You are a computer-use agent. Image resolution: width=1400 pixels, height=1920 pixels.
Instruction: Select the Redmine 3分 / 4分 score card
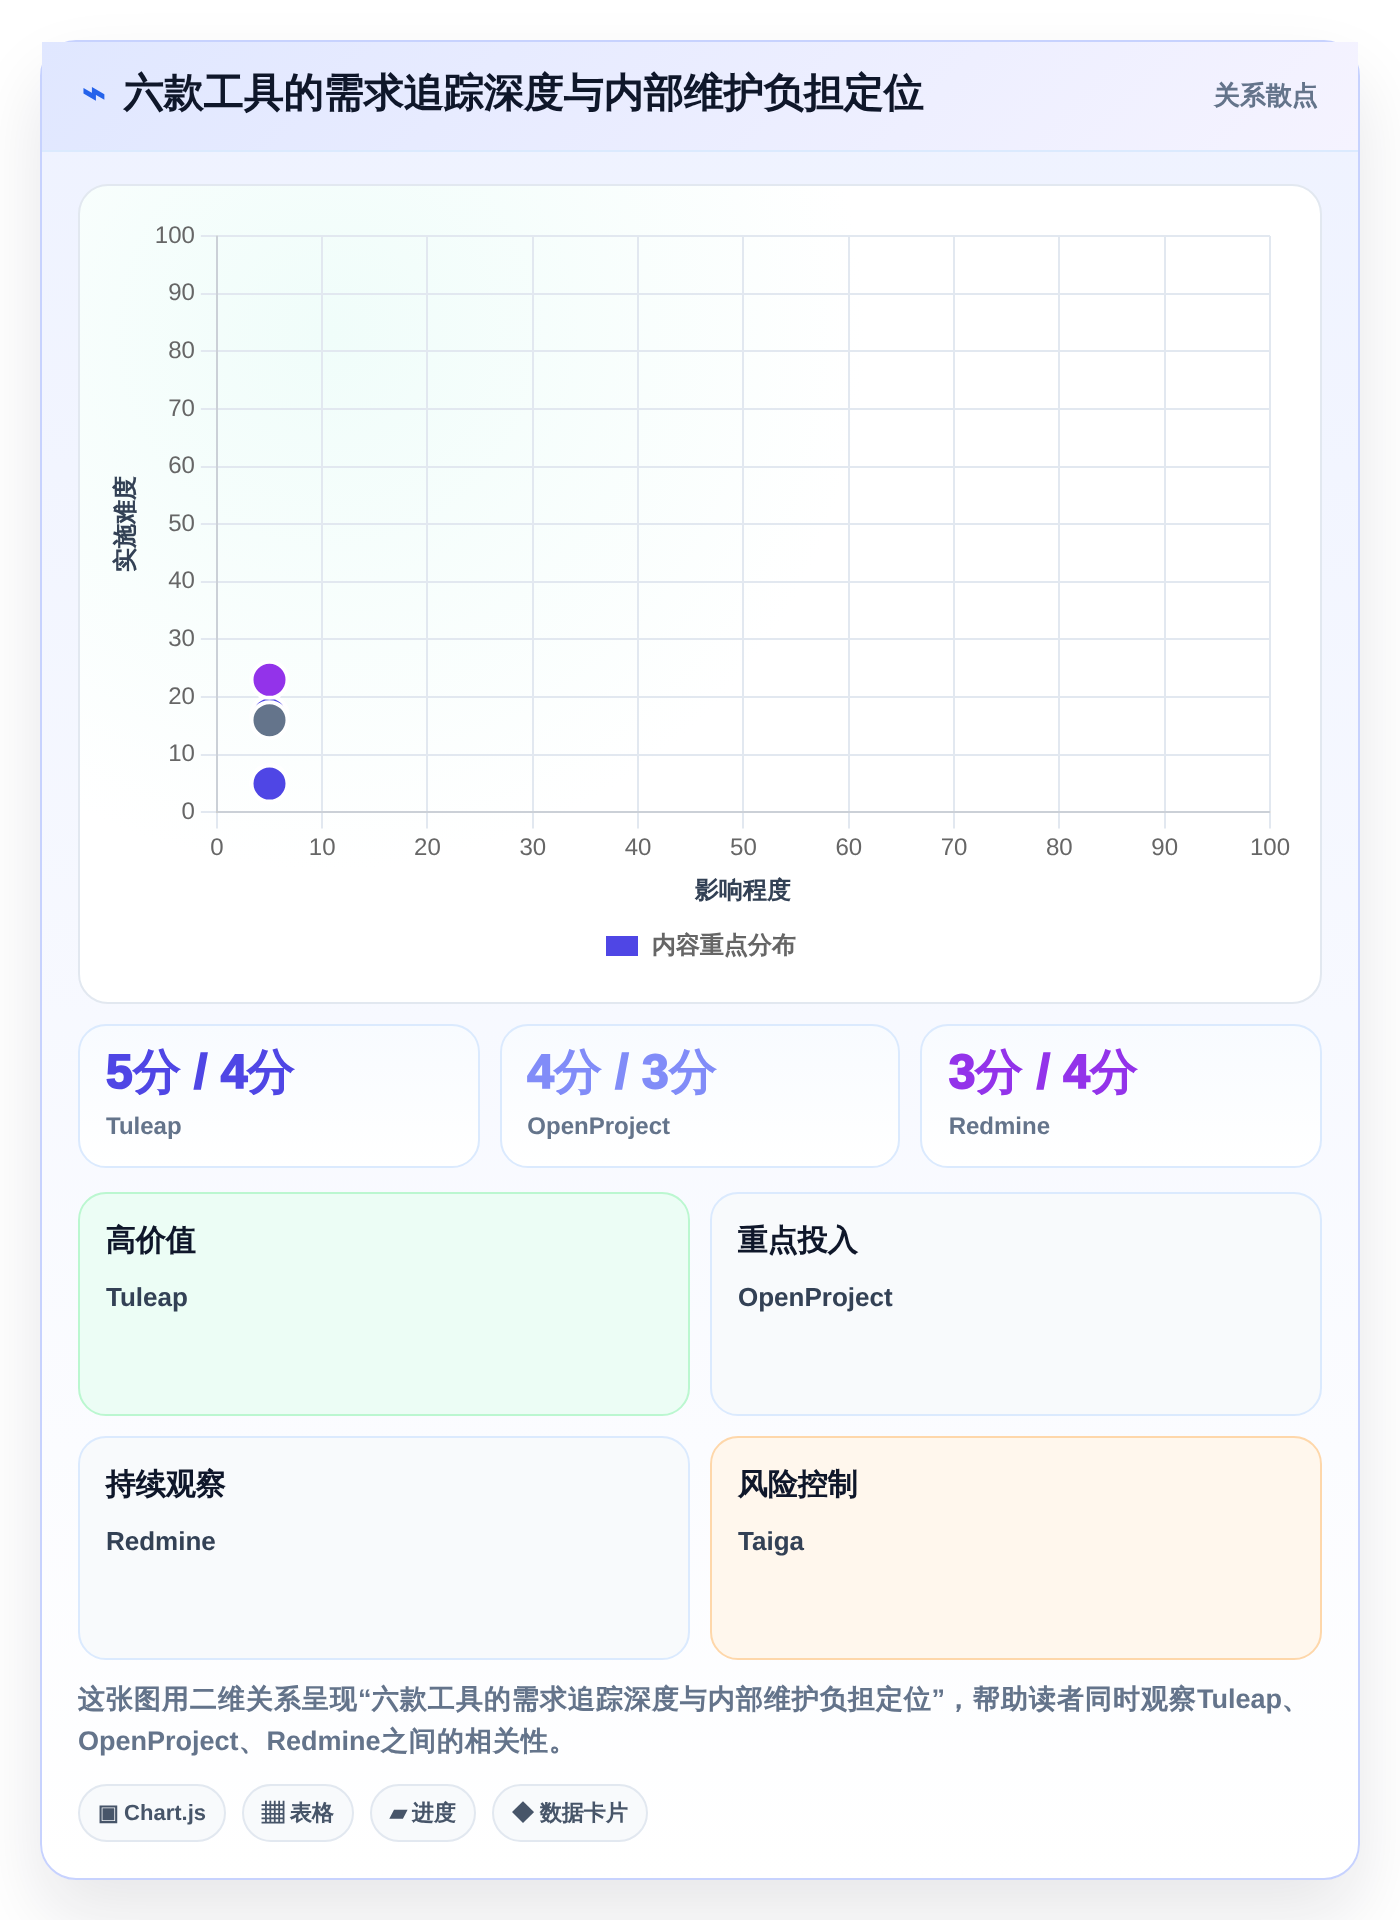1121,1096
